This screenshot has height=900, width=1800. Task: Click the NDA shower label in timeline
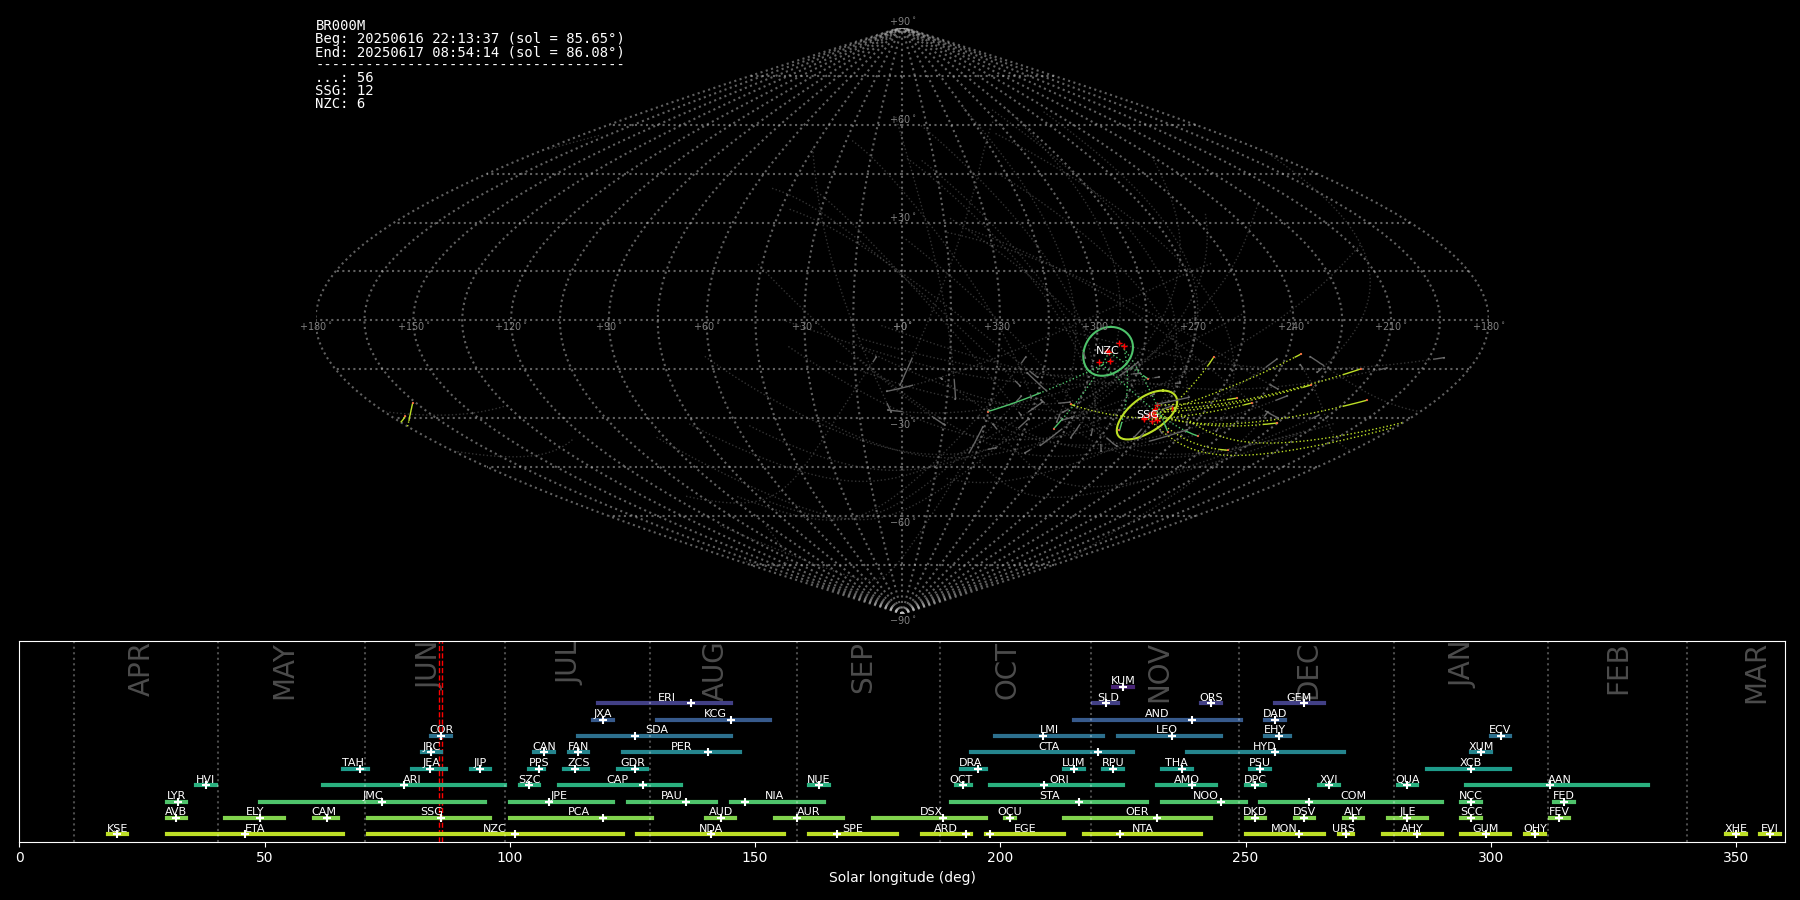tap(710, 829)
